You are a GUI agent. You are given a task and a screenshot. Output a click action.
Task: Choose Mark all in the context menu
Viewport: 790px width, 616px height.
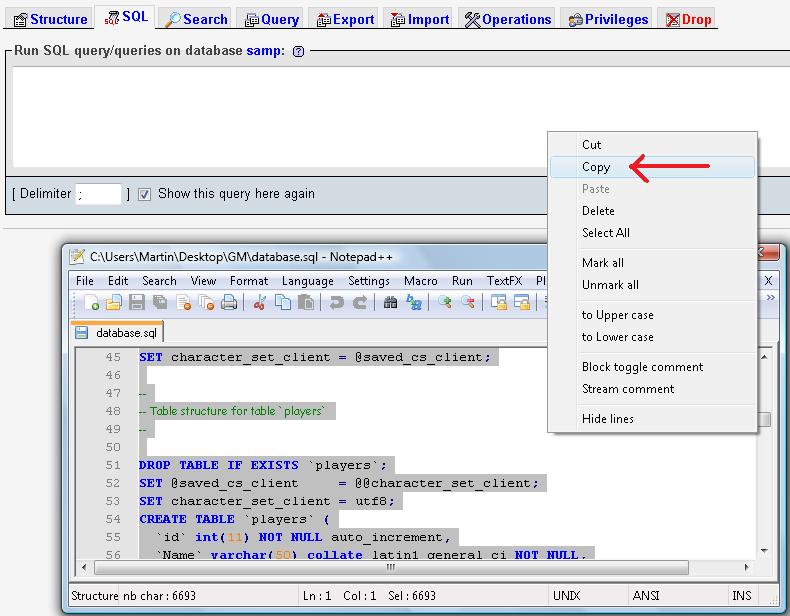click(652, 262)
